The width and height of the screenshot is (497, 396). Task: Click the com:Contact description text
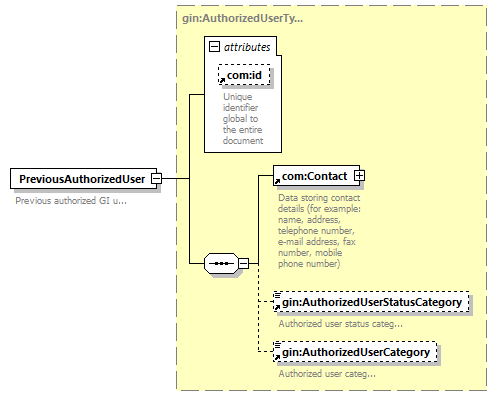click(x=319, y=231)
